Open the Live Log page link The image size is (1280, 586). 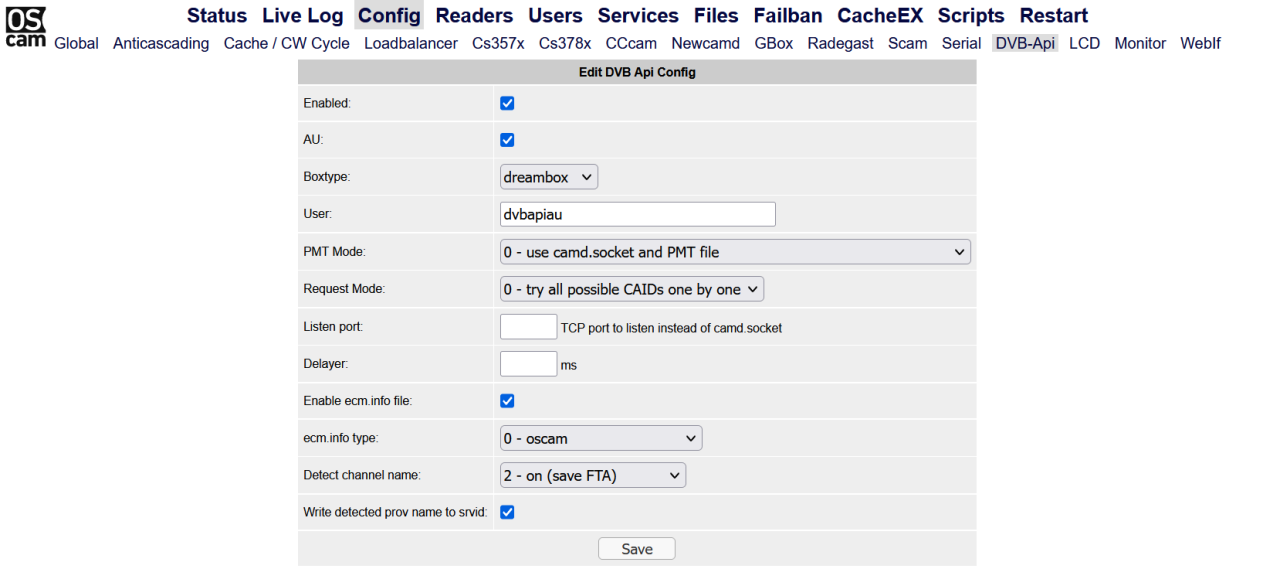point(303,15)
